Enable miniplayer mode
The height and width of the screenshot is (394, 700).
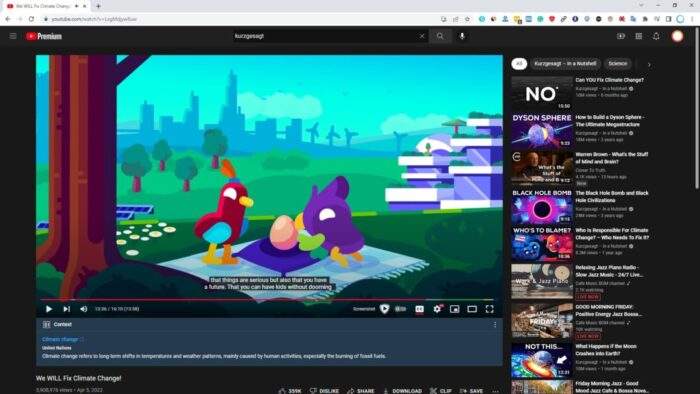(454, 309)
